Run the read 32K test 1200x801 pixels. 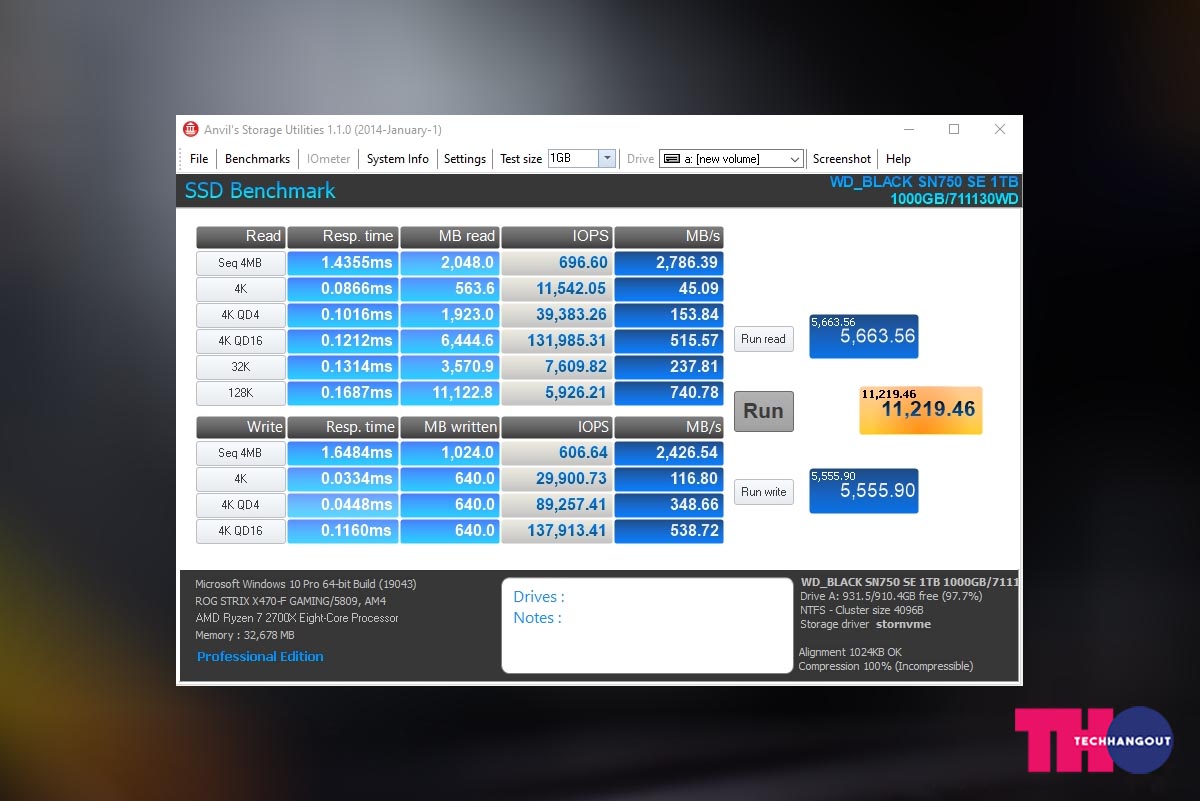coord(241,367)
